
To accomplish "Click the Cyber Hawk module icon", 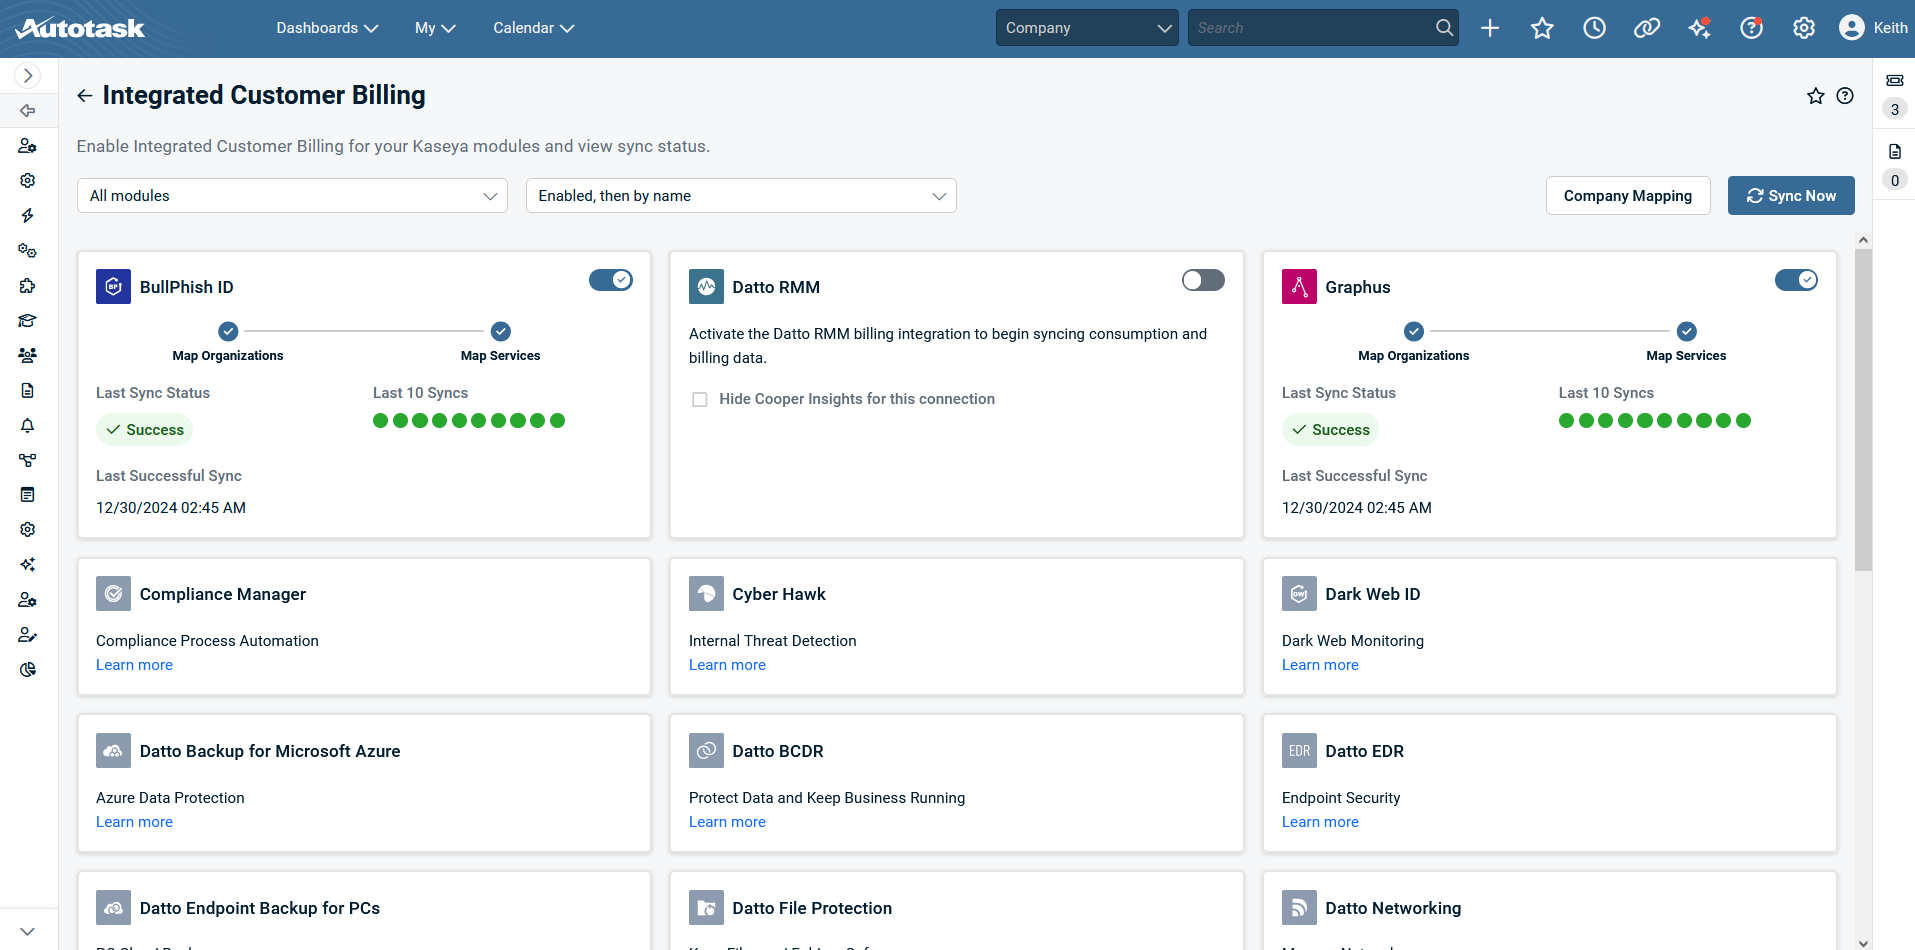I will pyautogui.click(x=706, y=594).
